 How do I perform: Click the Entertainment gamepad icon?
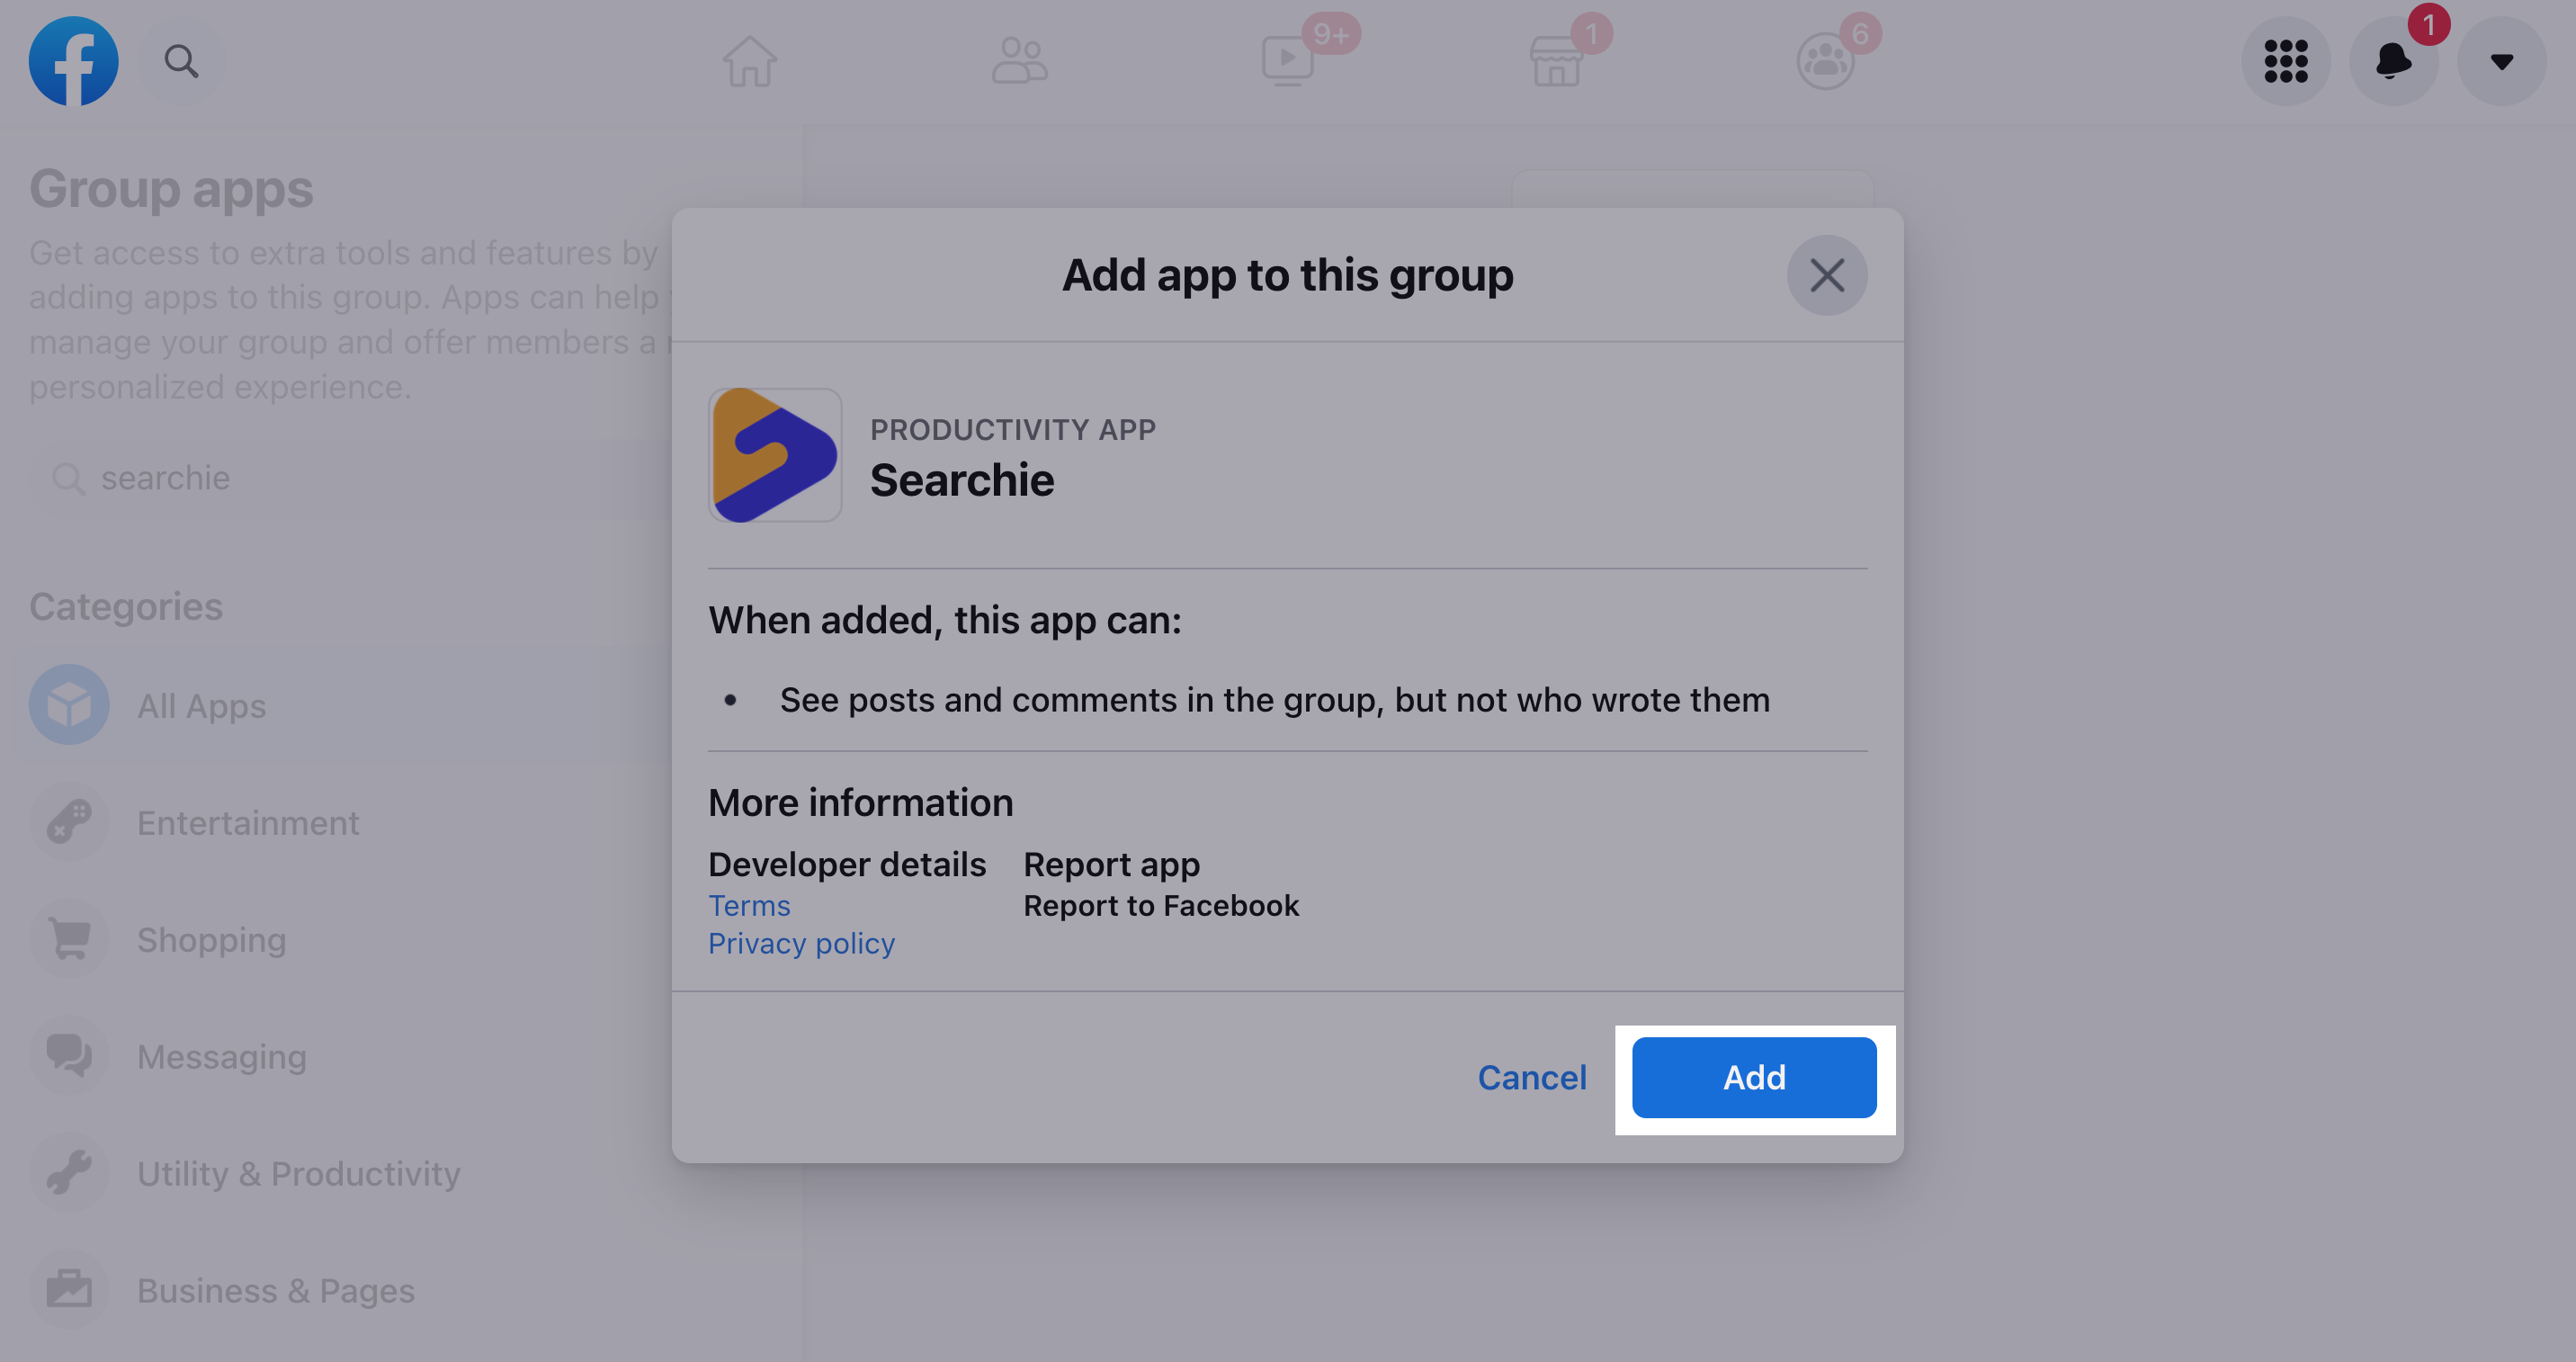pos(69,822)
